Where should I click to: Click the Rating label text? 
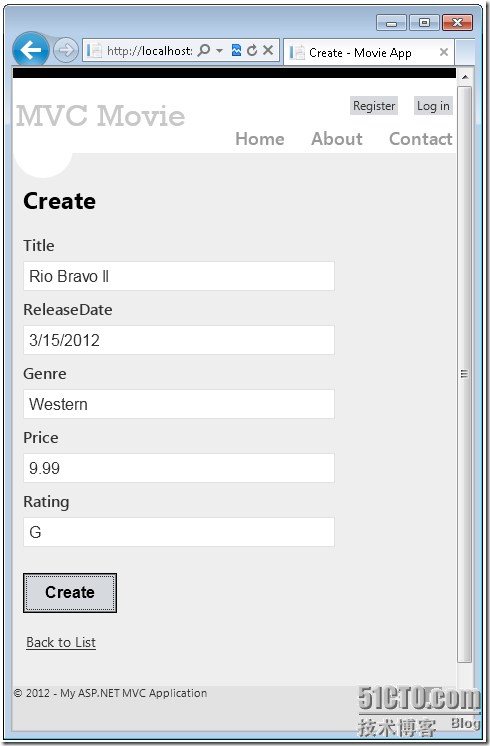(x=46, y=502)
